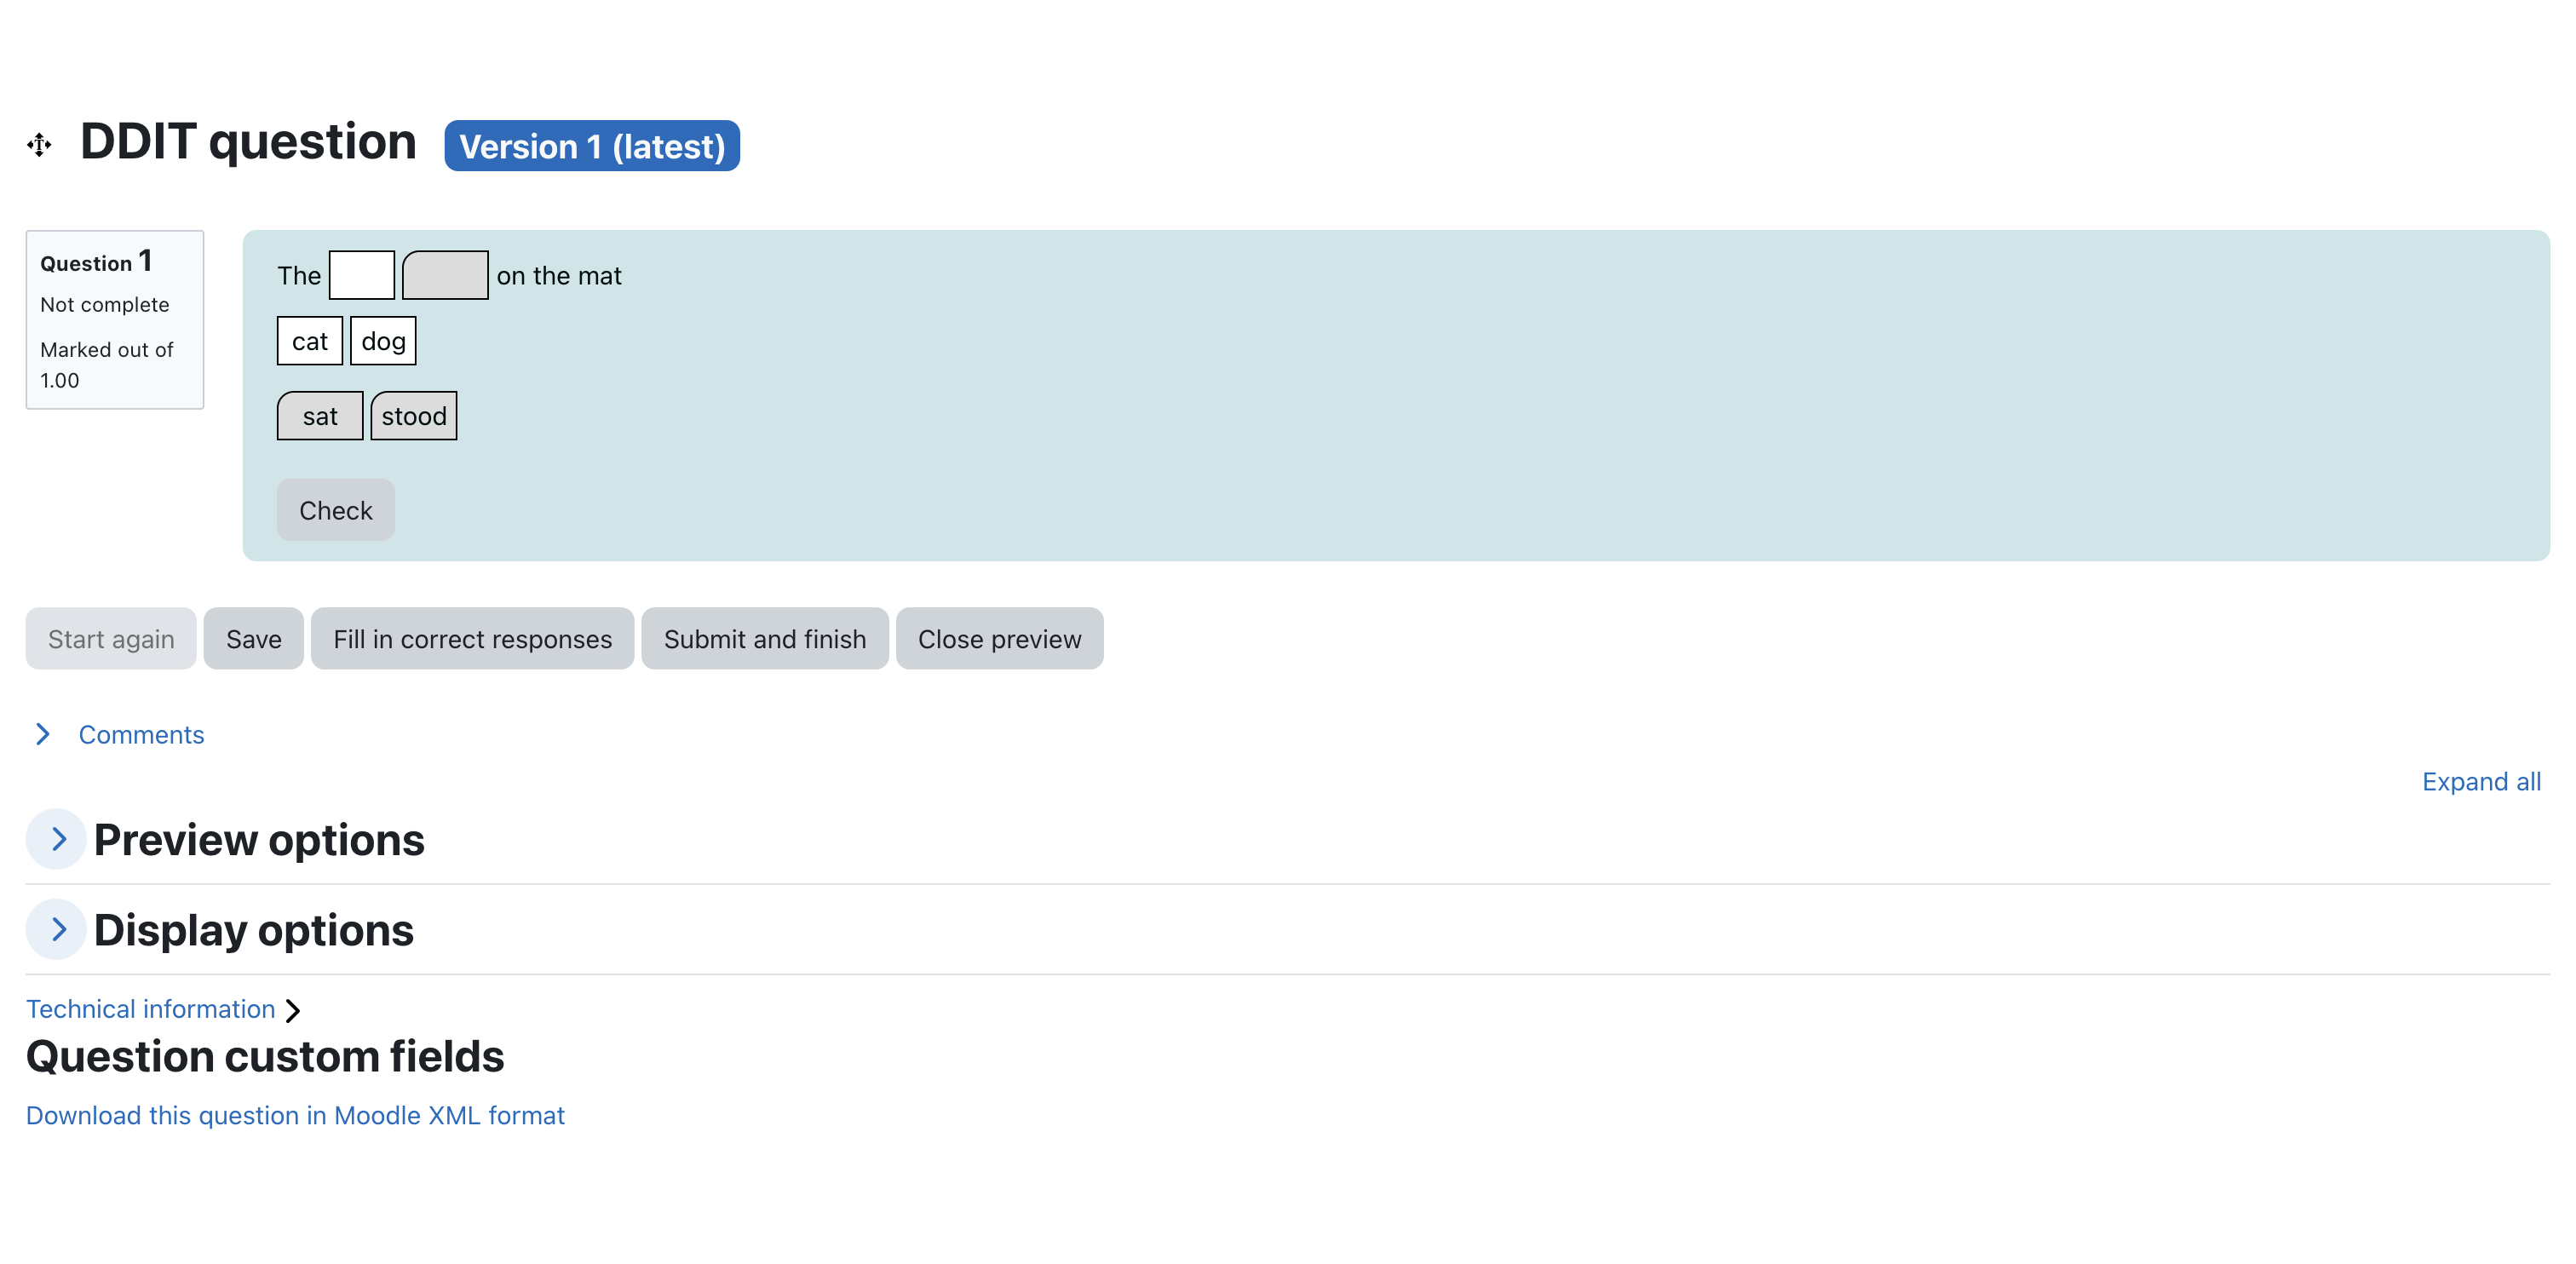Click the Preview options heading
Viewport: 2576px width, 1264px height.
[x=259, y=840]
